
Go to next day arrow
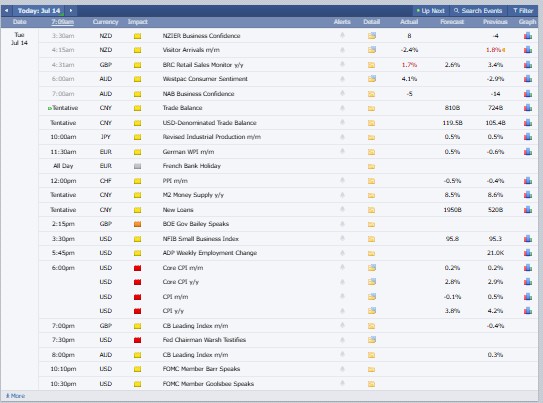pyautogui.click(x=71, y=10)
